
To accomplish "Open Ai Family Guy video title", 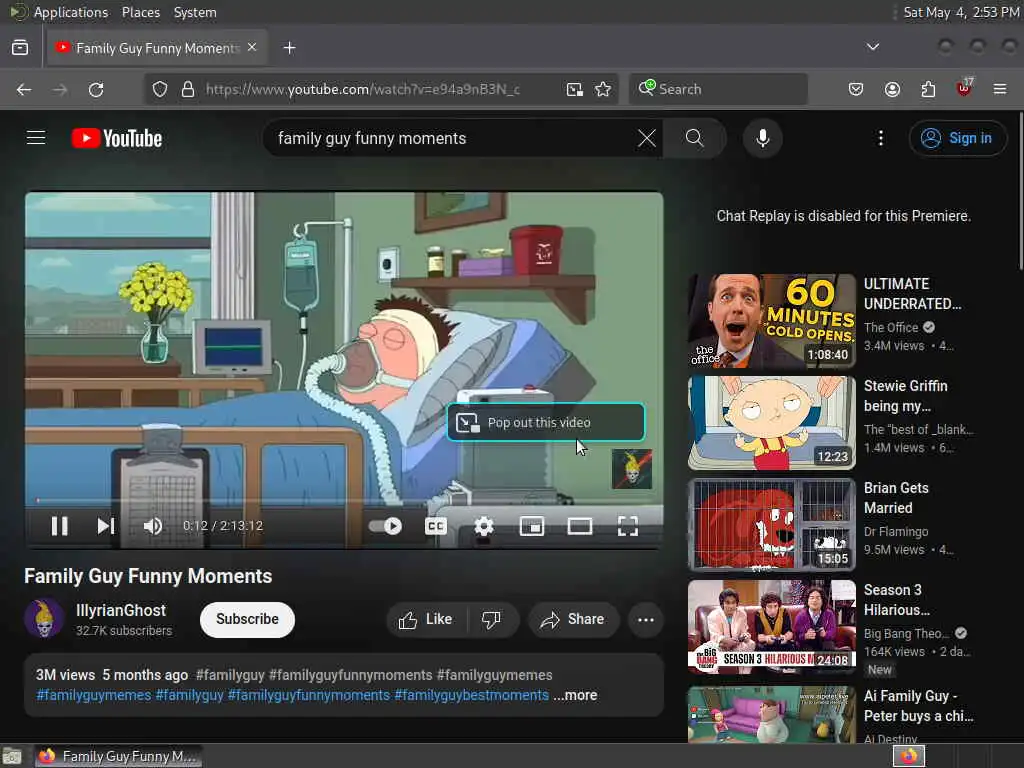I will click(918, 706).
